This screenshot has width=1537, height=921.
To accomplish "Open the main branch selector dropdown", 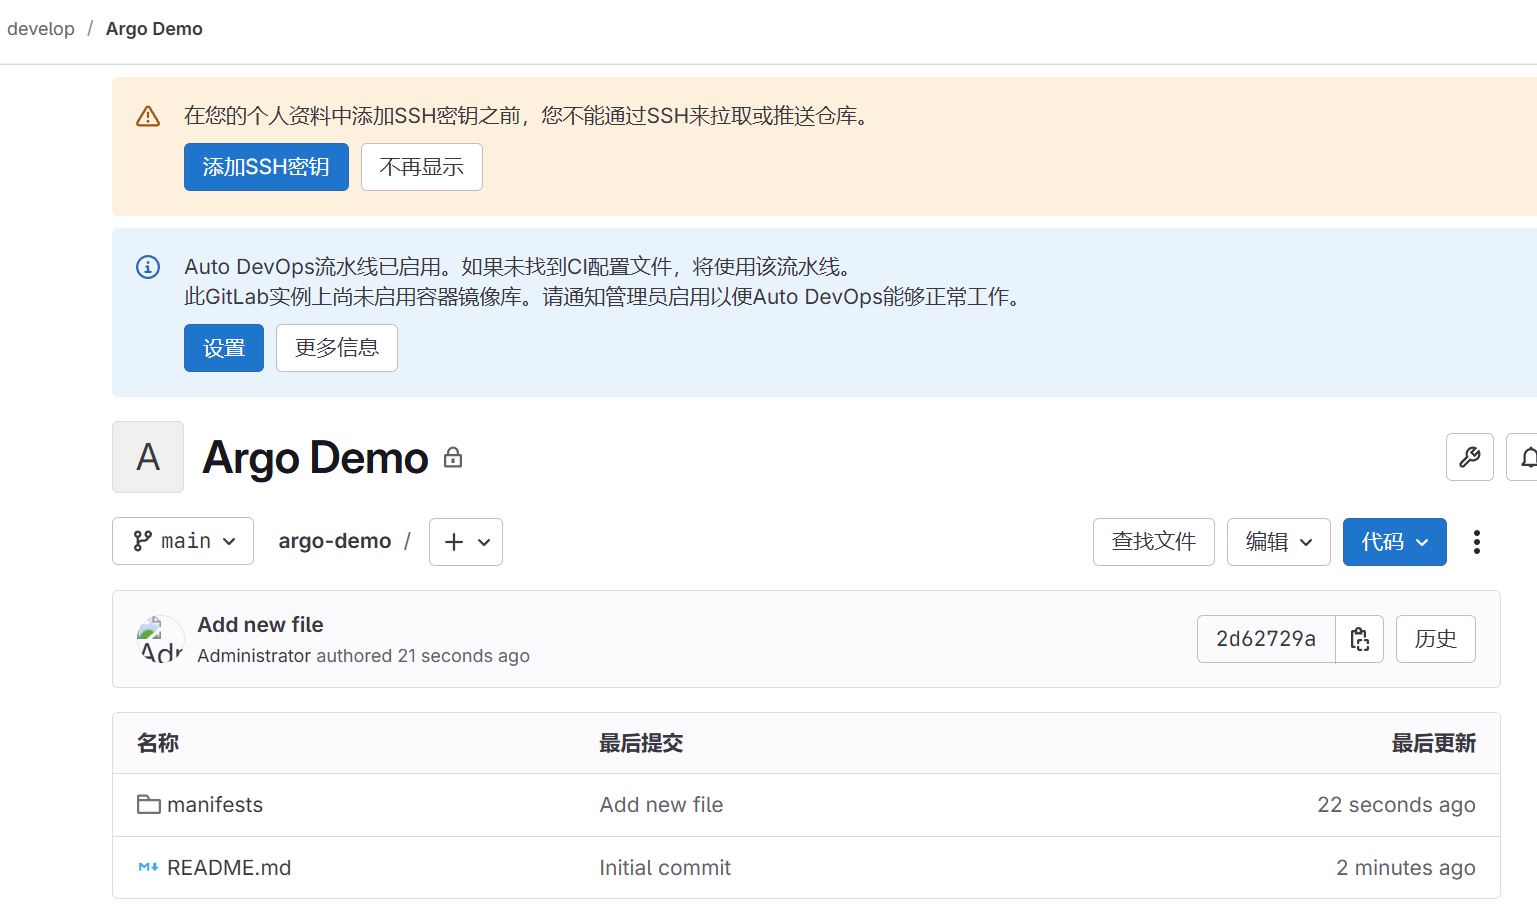I will (x=183, y=541).
